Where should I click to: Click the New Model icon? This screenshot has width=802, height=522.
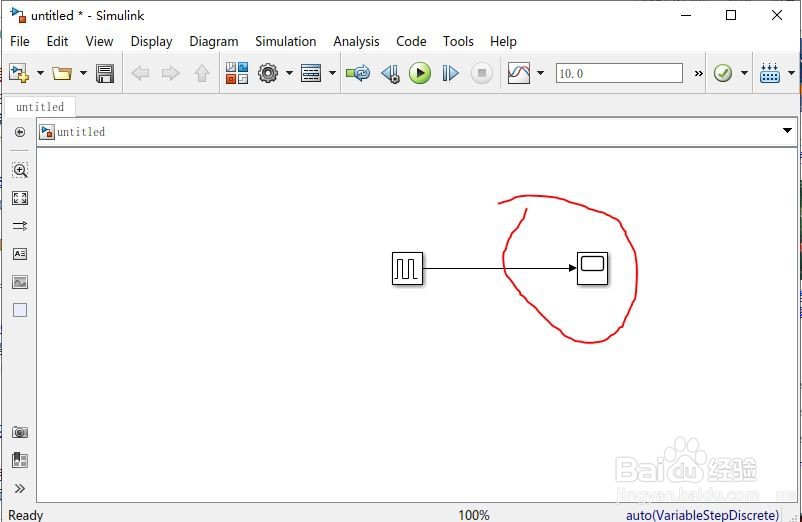[x=19, y=73]
